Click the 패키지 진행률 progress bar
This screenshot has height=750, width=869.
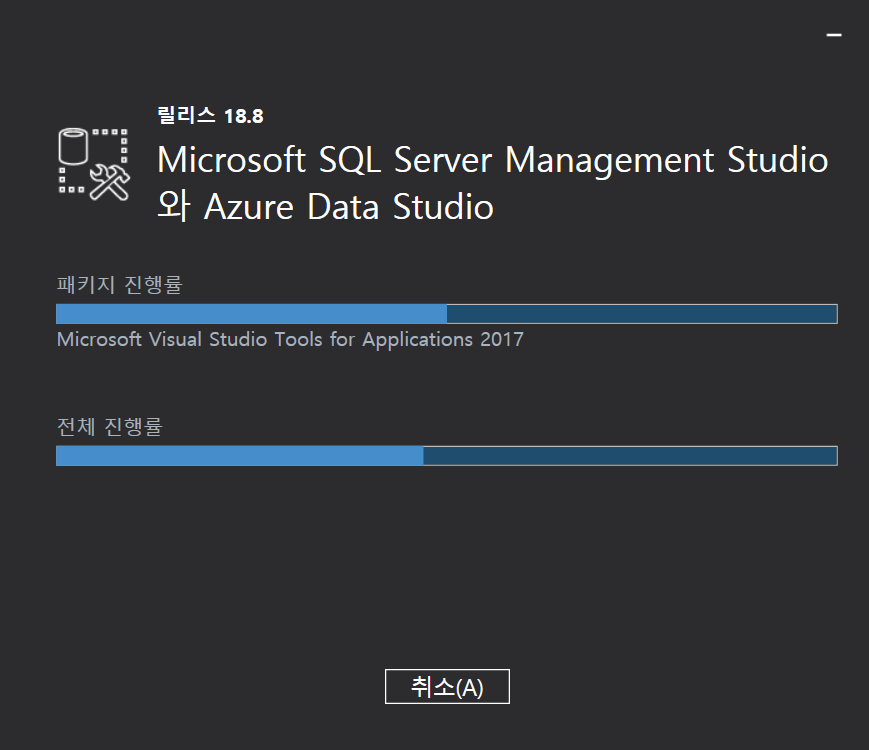(x=447, y=314)
